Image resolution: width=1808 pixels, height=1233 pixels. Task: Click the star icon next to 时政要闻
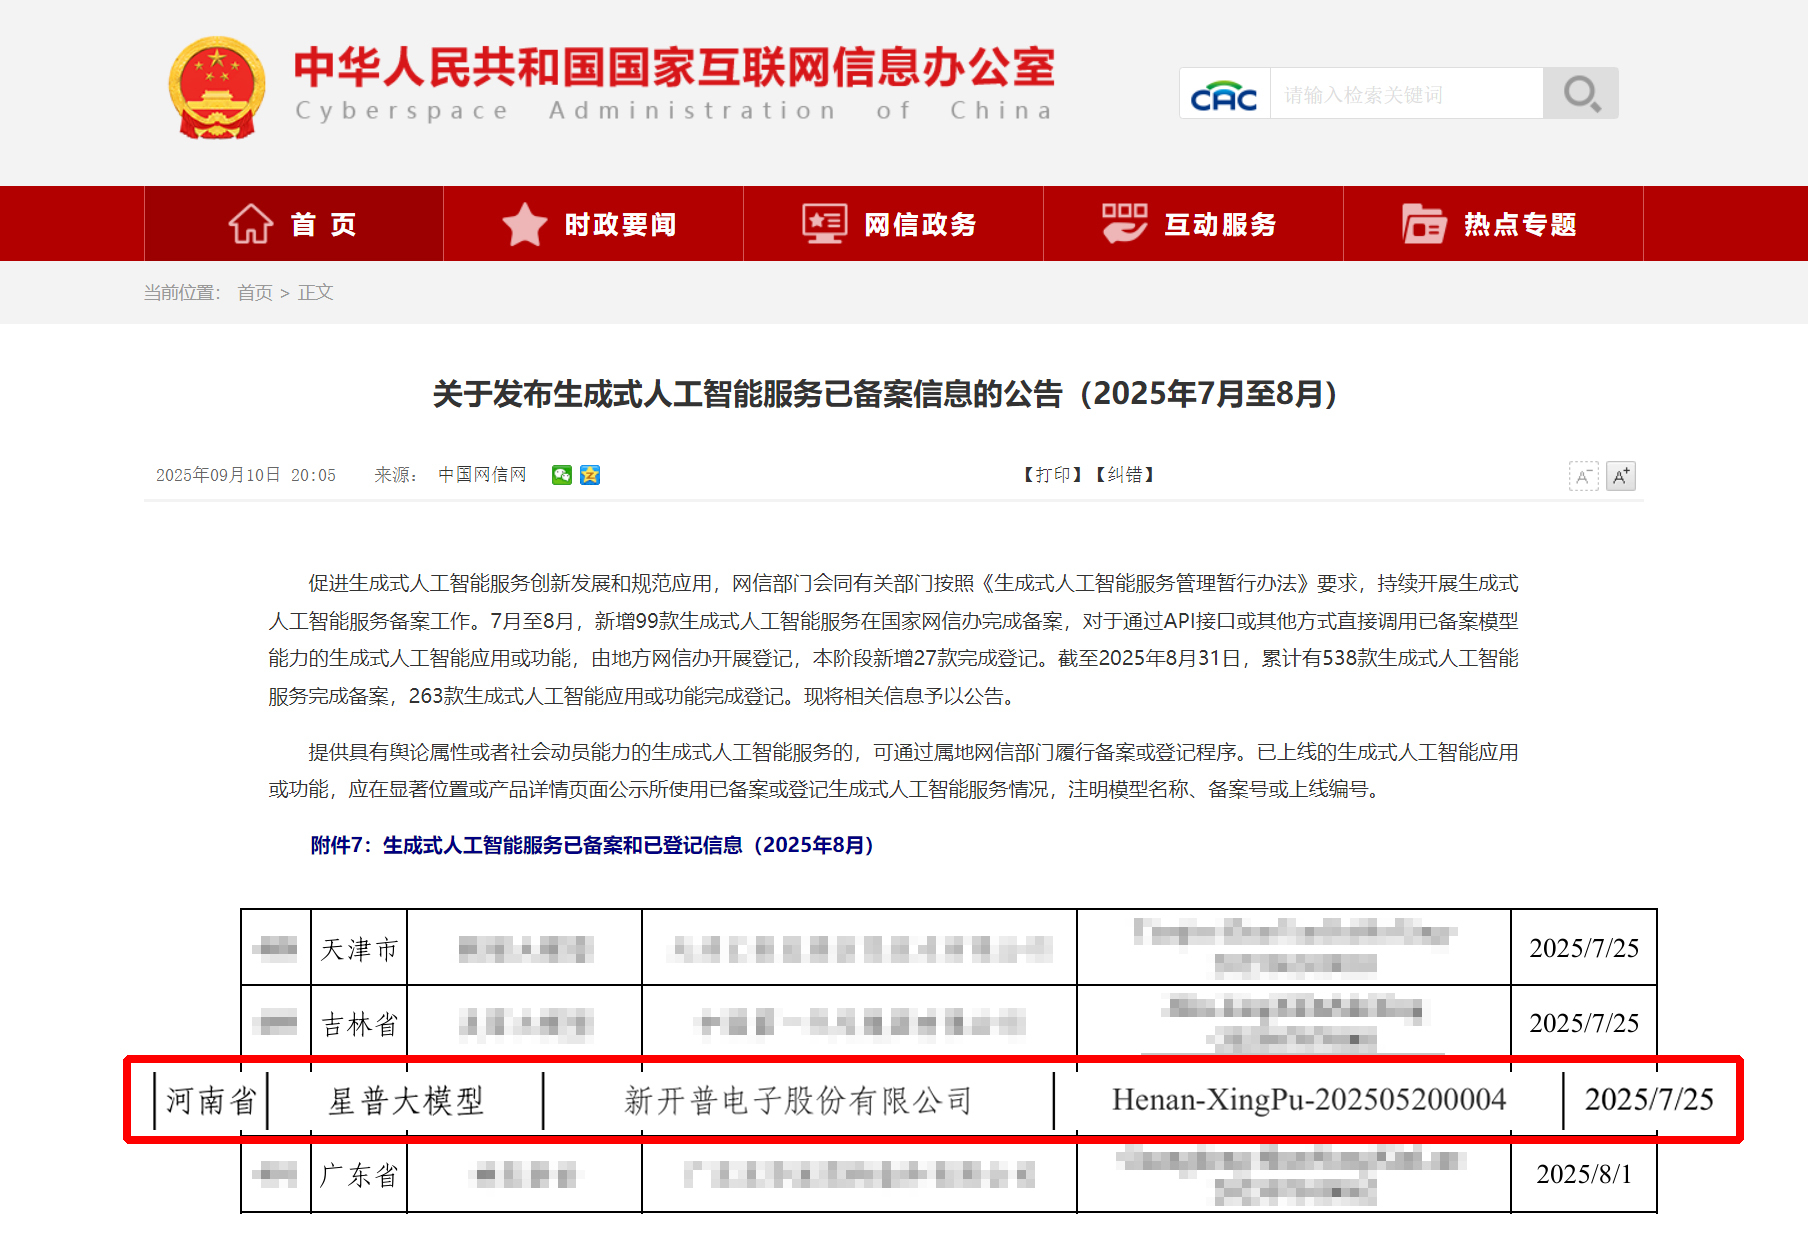tap(526, 222)
